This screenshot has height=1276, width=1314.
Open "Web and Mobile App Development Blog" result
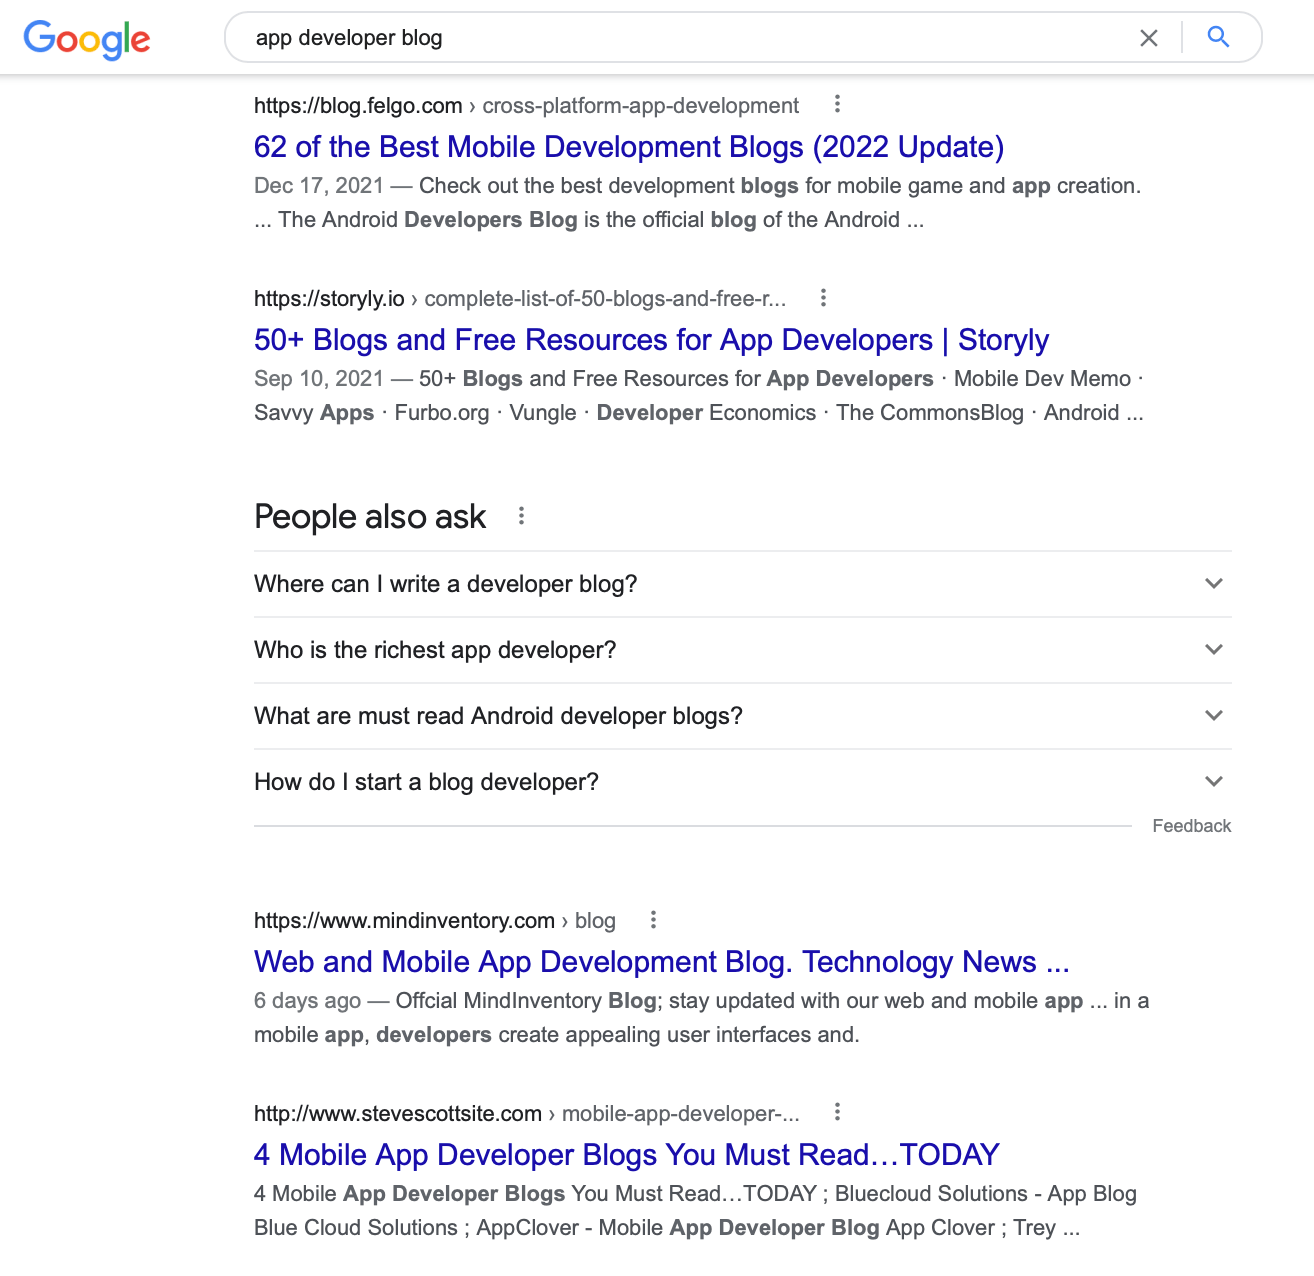click(x=661, y=962)
